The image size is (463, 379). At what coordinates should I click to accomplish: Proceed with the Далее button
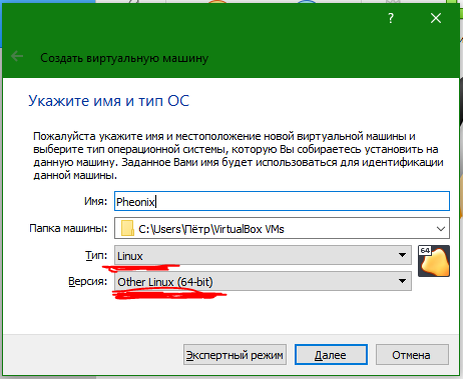(331, 355)
